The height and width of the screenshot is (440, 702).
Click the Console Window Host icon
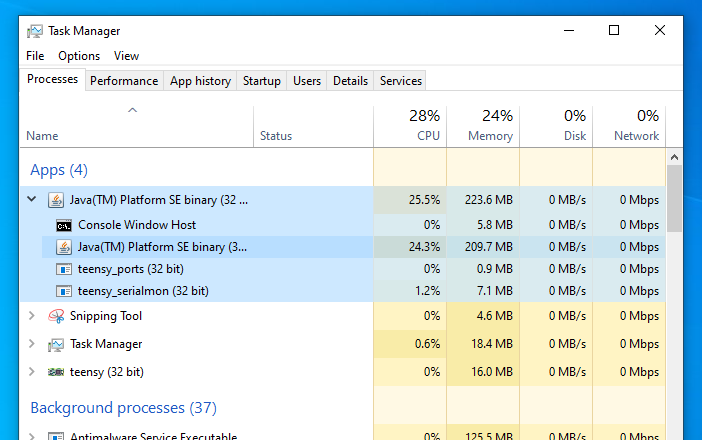[64, 225]
